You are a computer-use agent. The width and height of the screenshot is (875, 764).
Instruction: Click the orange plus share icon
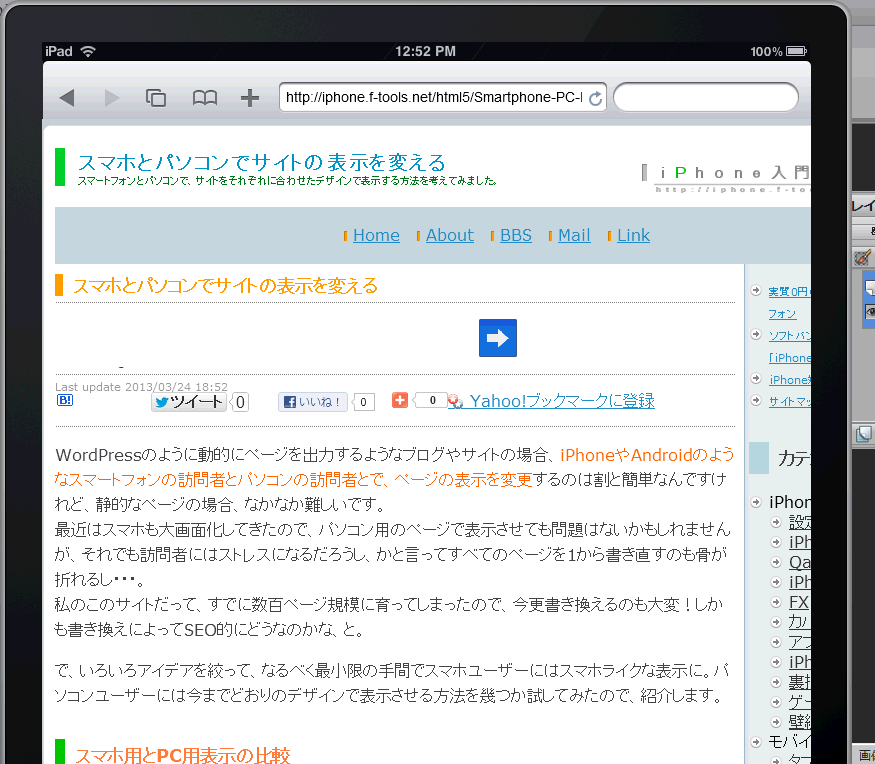[400, 400]
